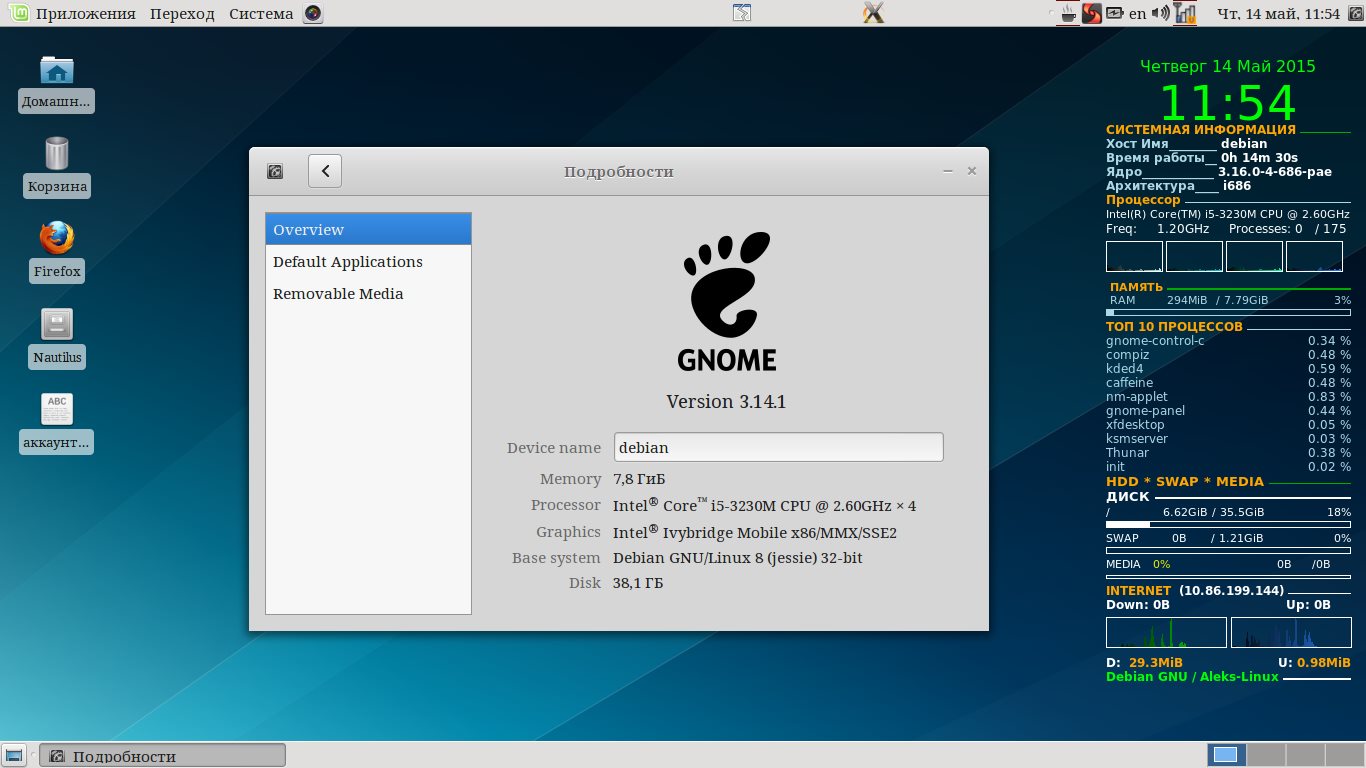Select Default Applications in the sidebar

coord(348,262)
